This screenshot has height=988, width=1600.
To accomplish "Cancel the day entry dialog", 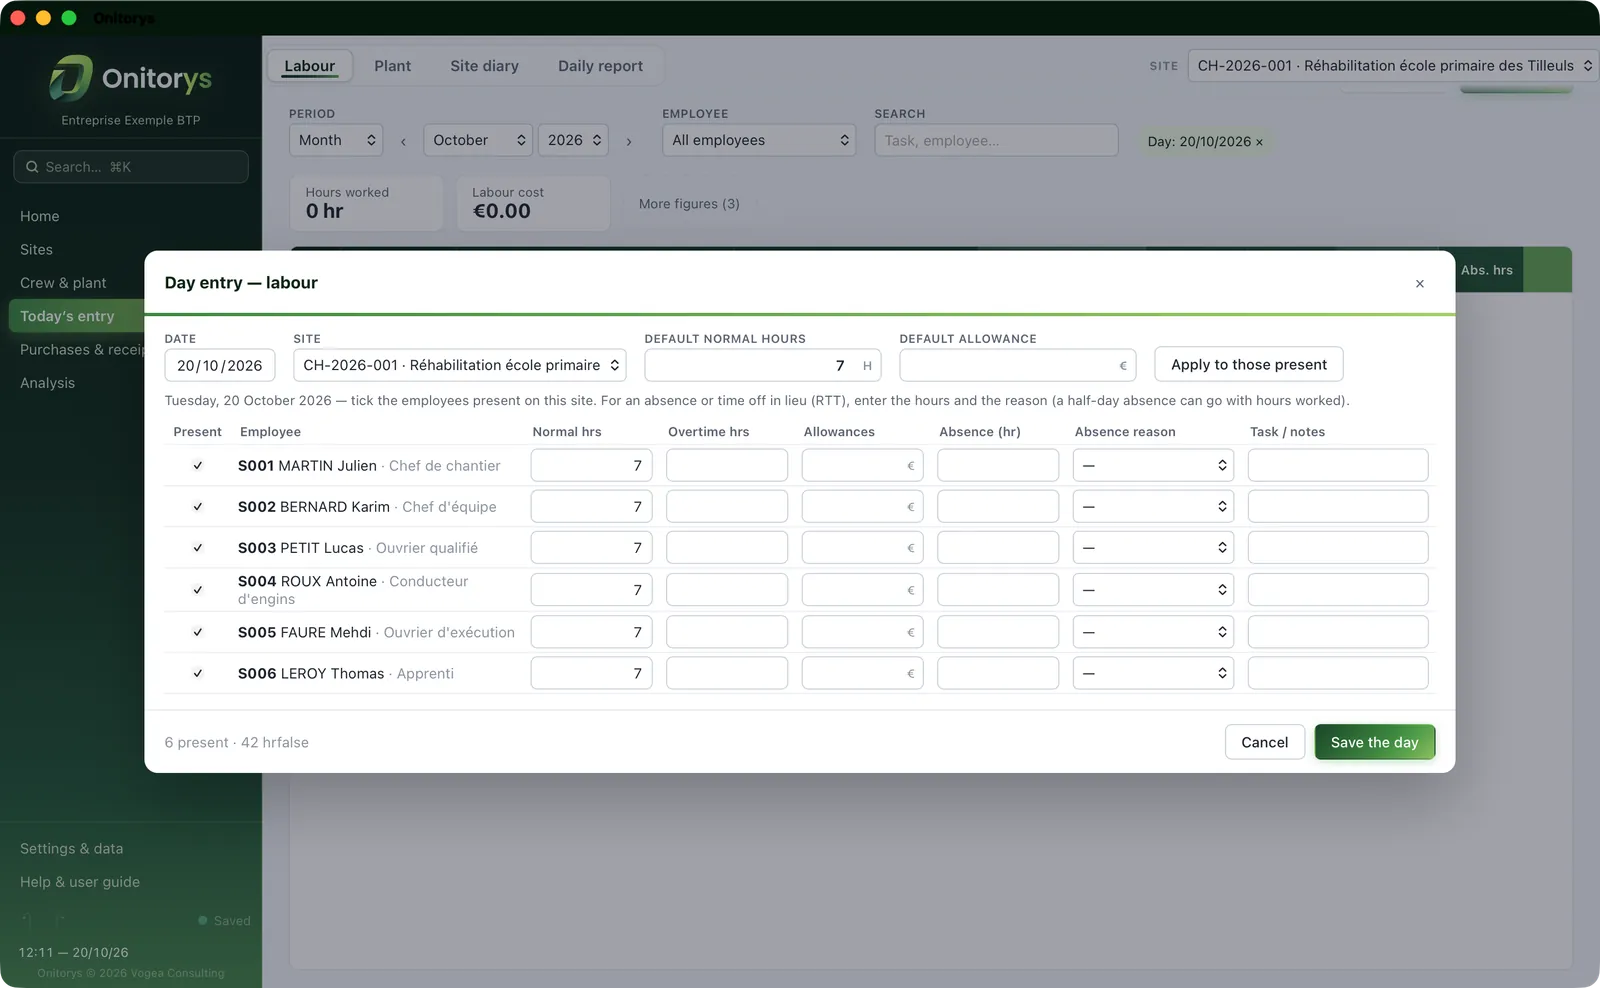I will click(x=1265, y=742).
